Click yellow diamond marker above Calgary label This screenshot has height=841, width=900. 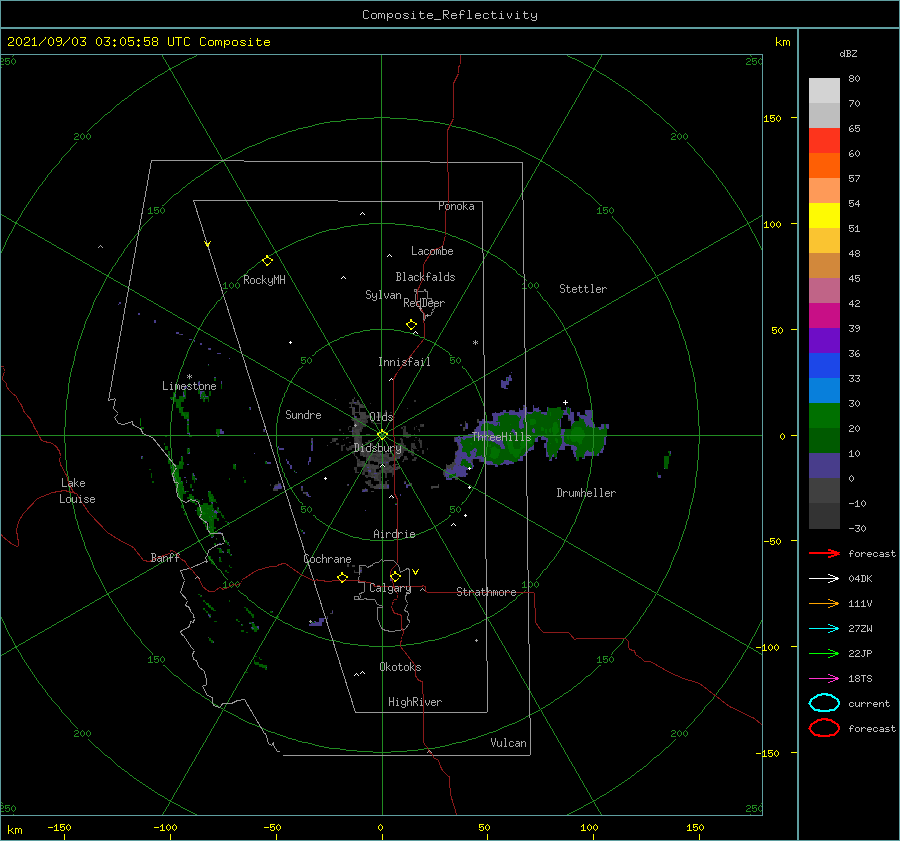395,576
